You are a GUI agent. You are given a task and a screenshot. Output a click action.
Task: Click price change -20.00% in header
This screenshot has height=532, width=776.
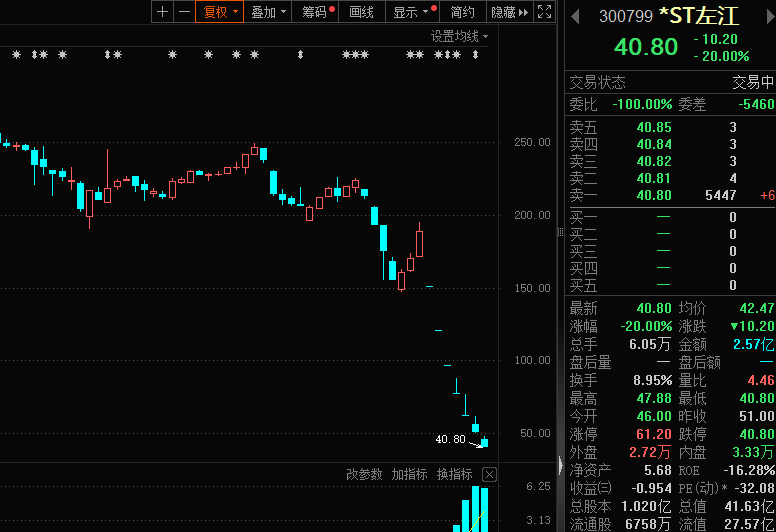(721, 56)
